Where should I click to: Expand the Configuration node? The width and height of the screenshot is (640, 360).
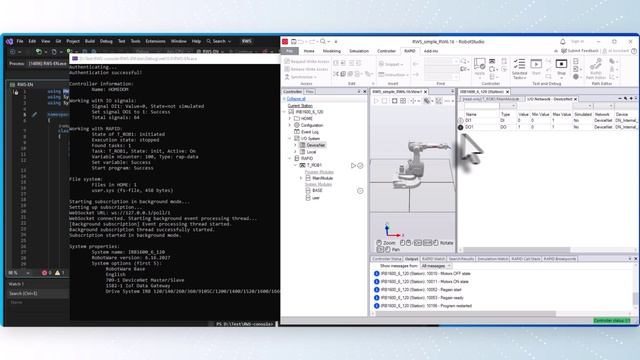pyautogui.click(x=290, y=125)
